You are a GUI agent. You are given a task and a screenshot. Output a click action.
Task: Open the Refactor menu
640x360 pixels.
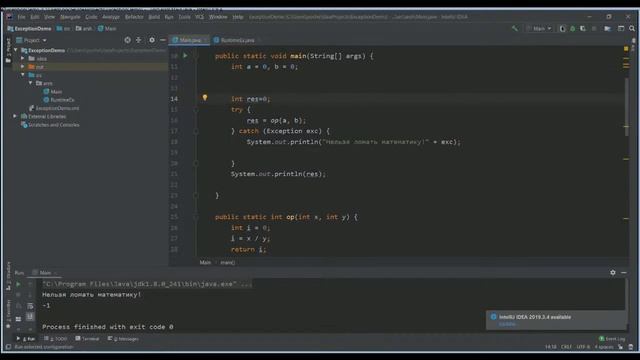tap(134, 17)
